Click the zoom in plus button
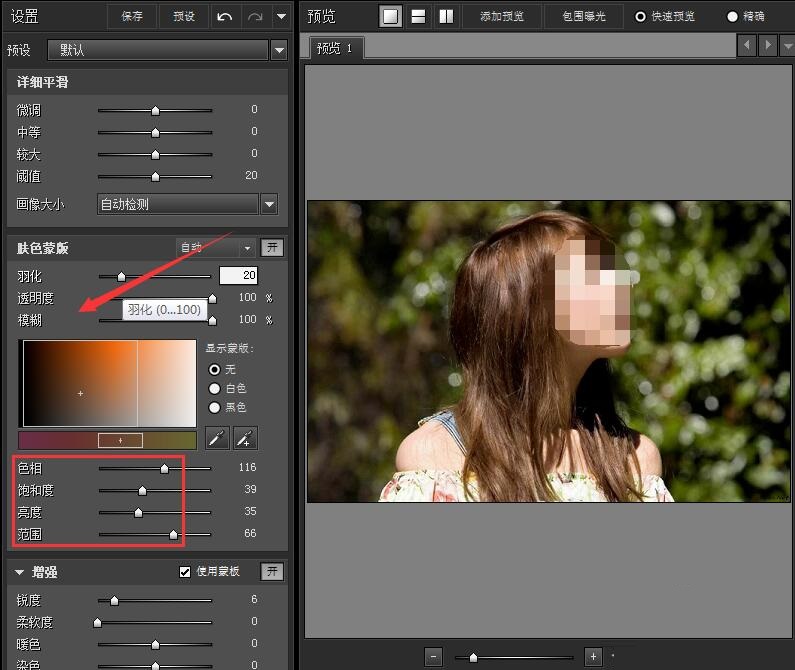Viewport: 795px width, 670px height. (593, 656)
